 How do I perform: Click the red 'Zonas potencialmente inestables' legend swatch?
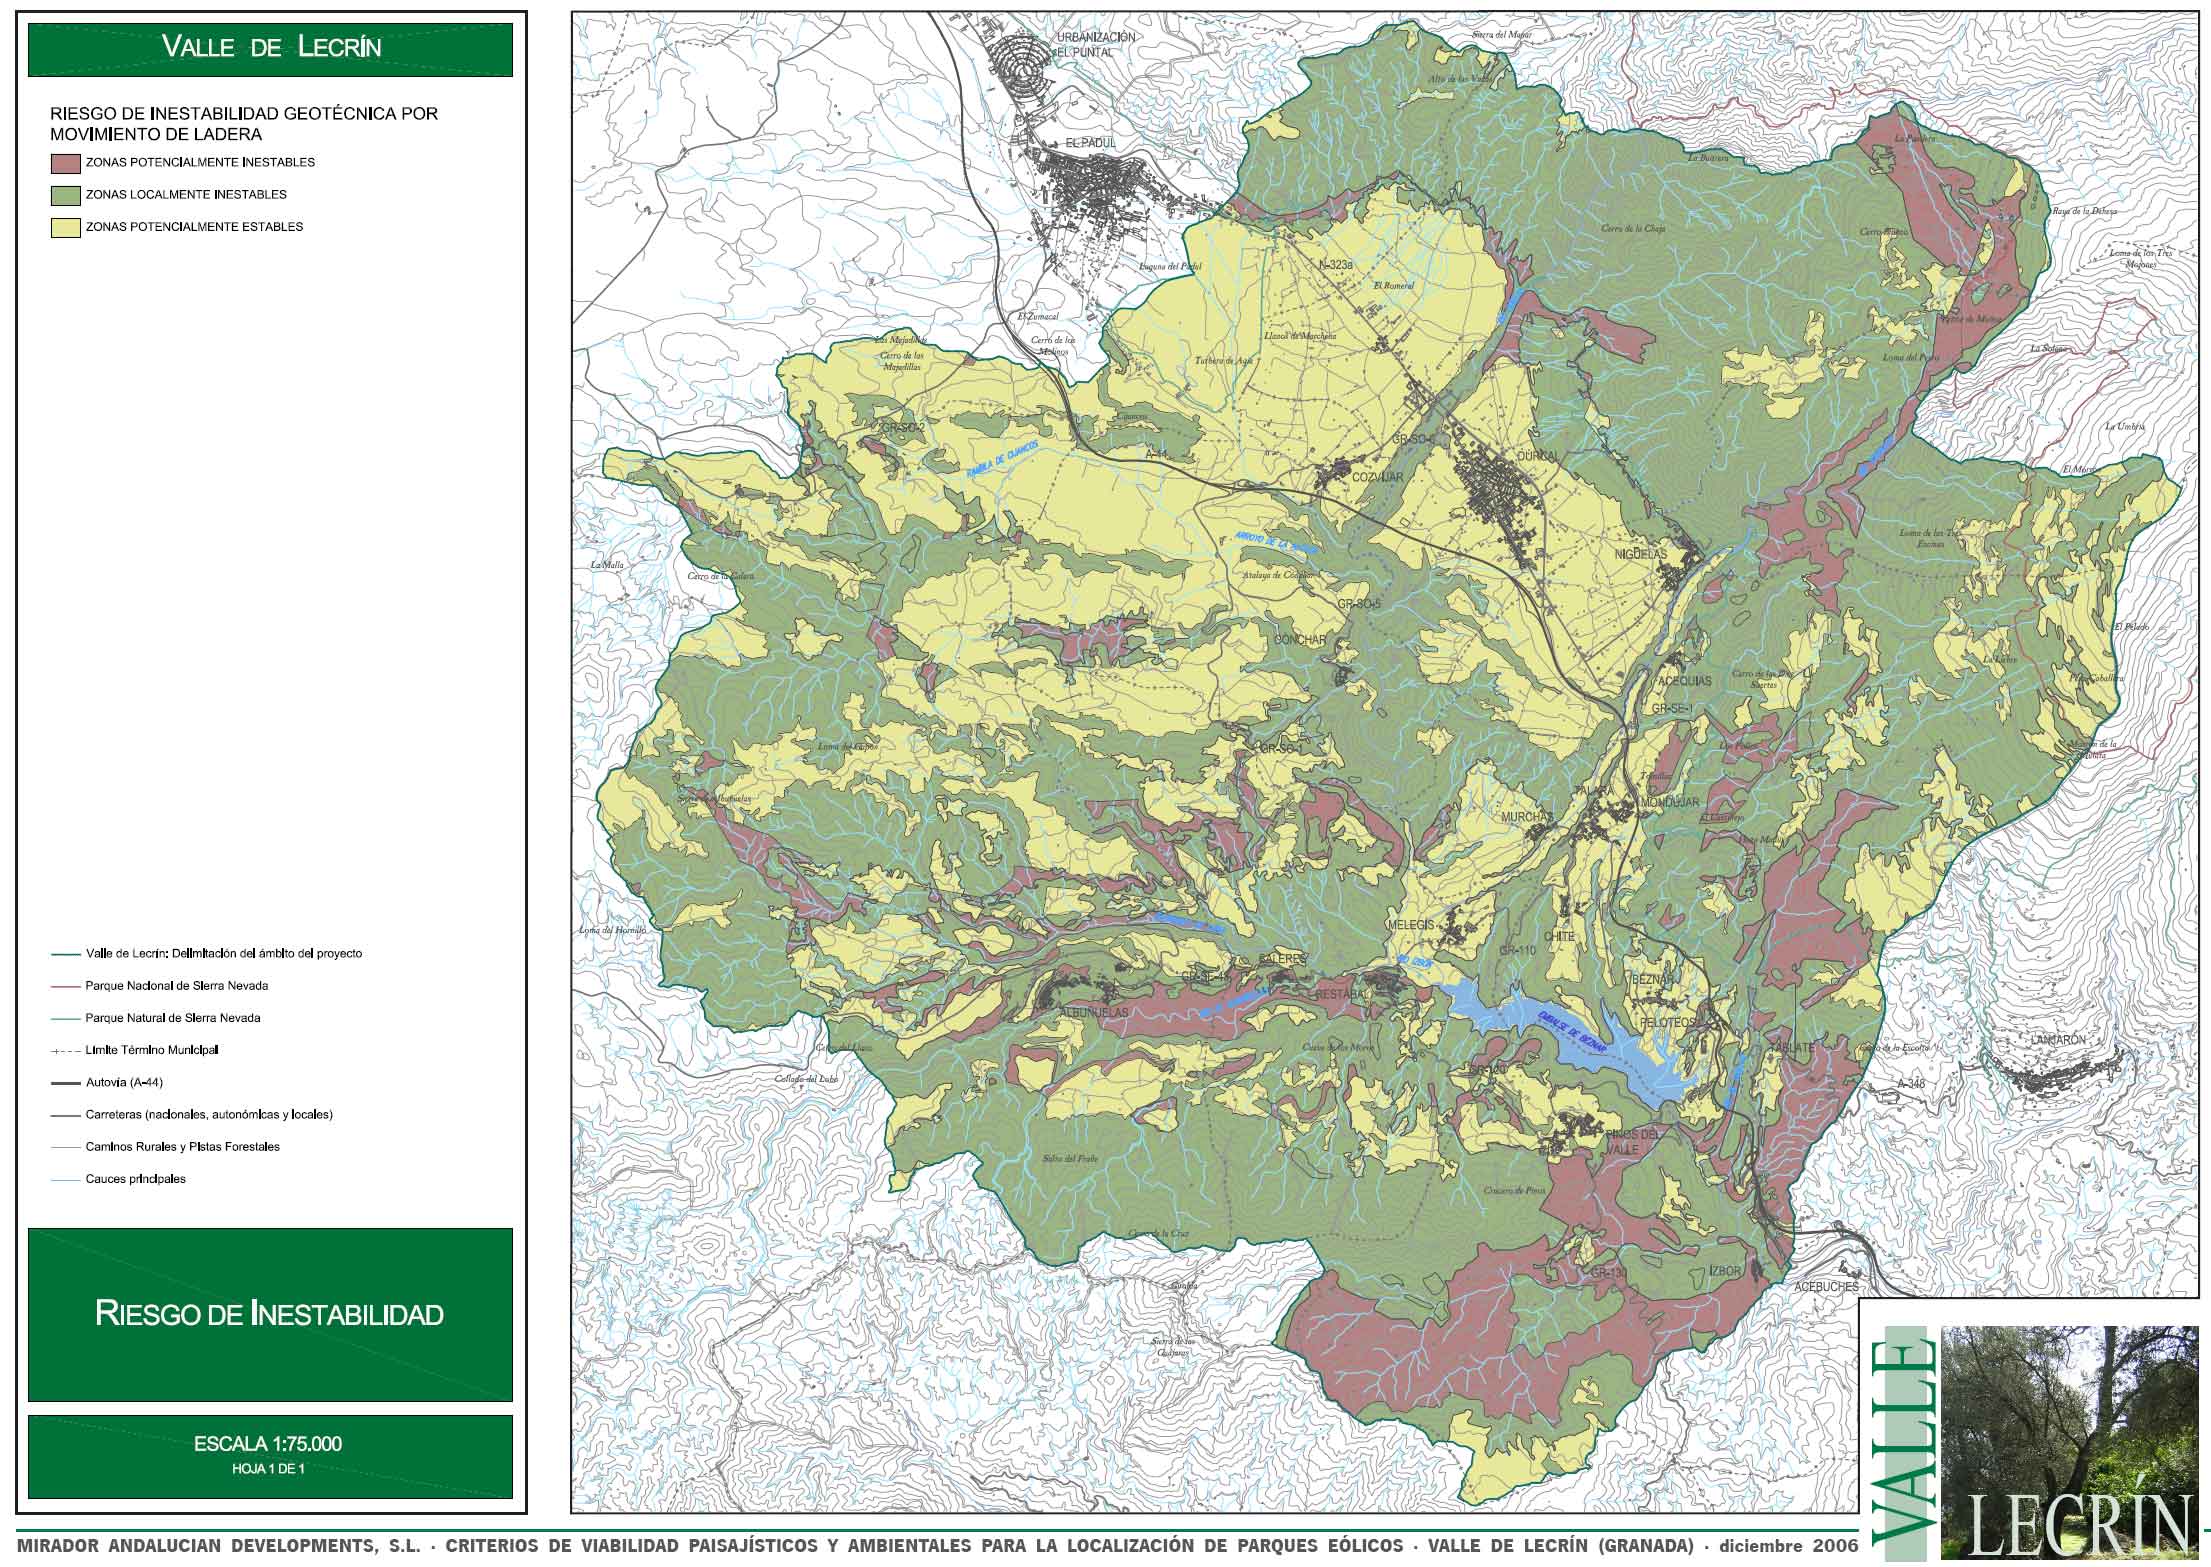(65, 163)
